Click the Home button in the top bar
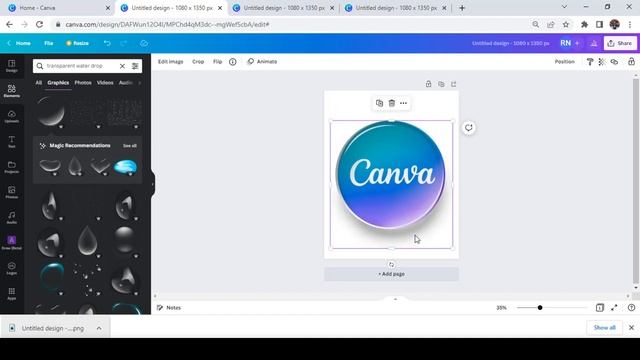The height and width of the screenshot is (360, 640). click(x=19, y=43)
